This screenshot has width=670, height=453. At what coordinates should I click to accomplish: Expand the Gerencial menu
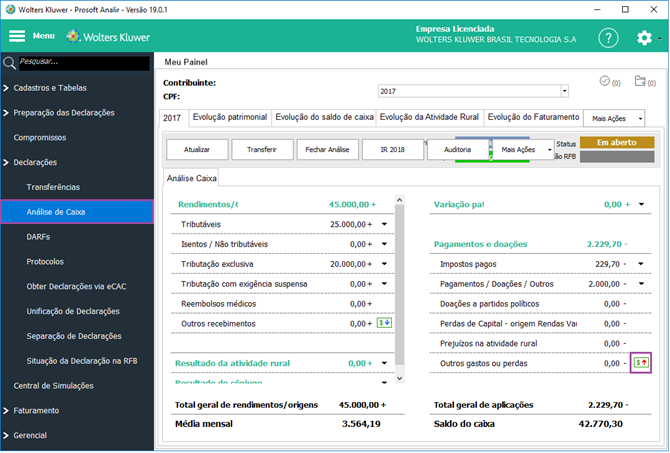tap(6, 435)
